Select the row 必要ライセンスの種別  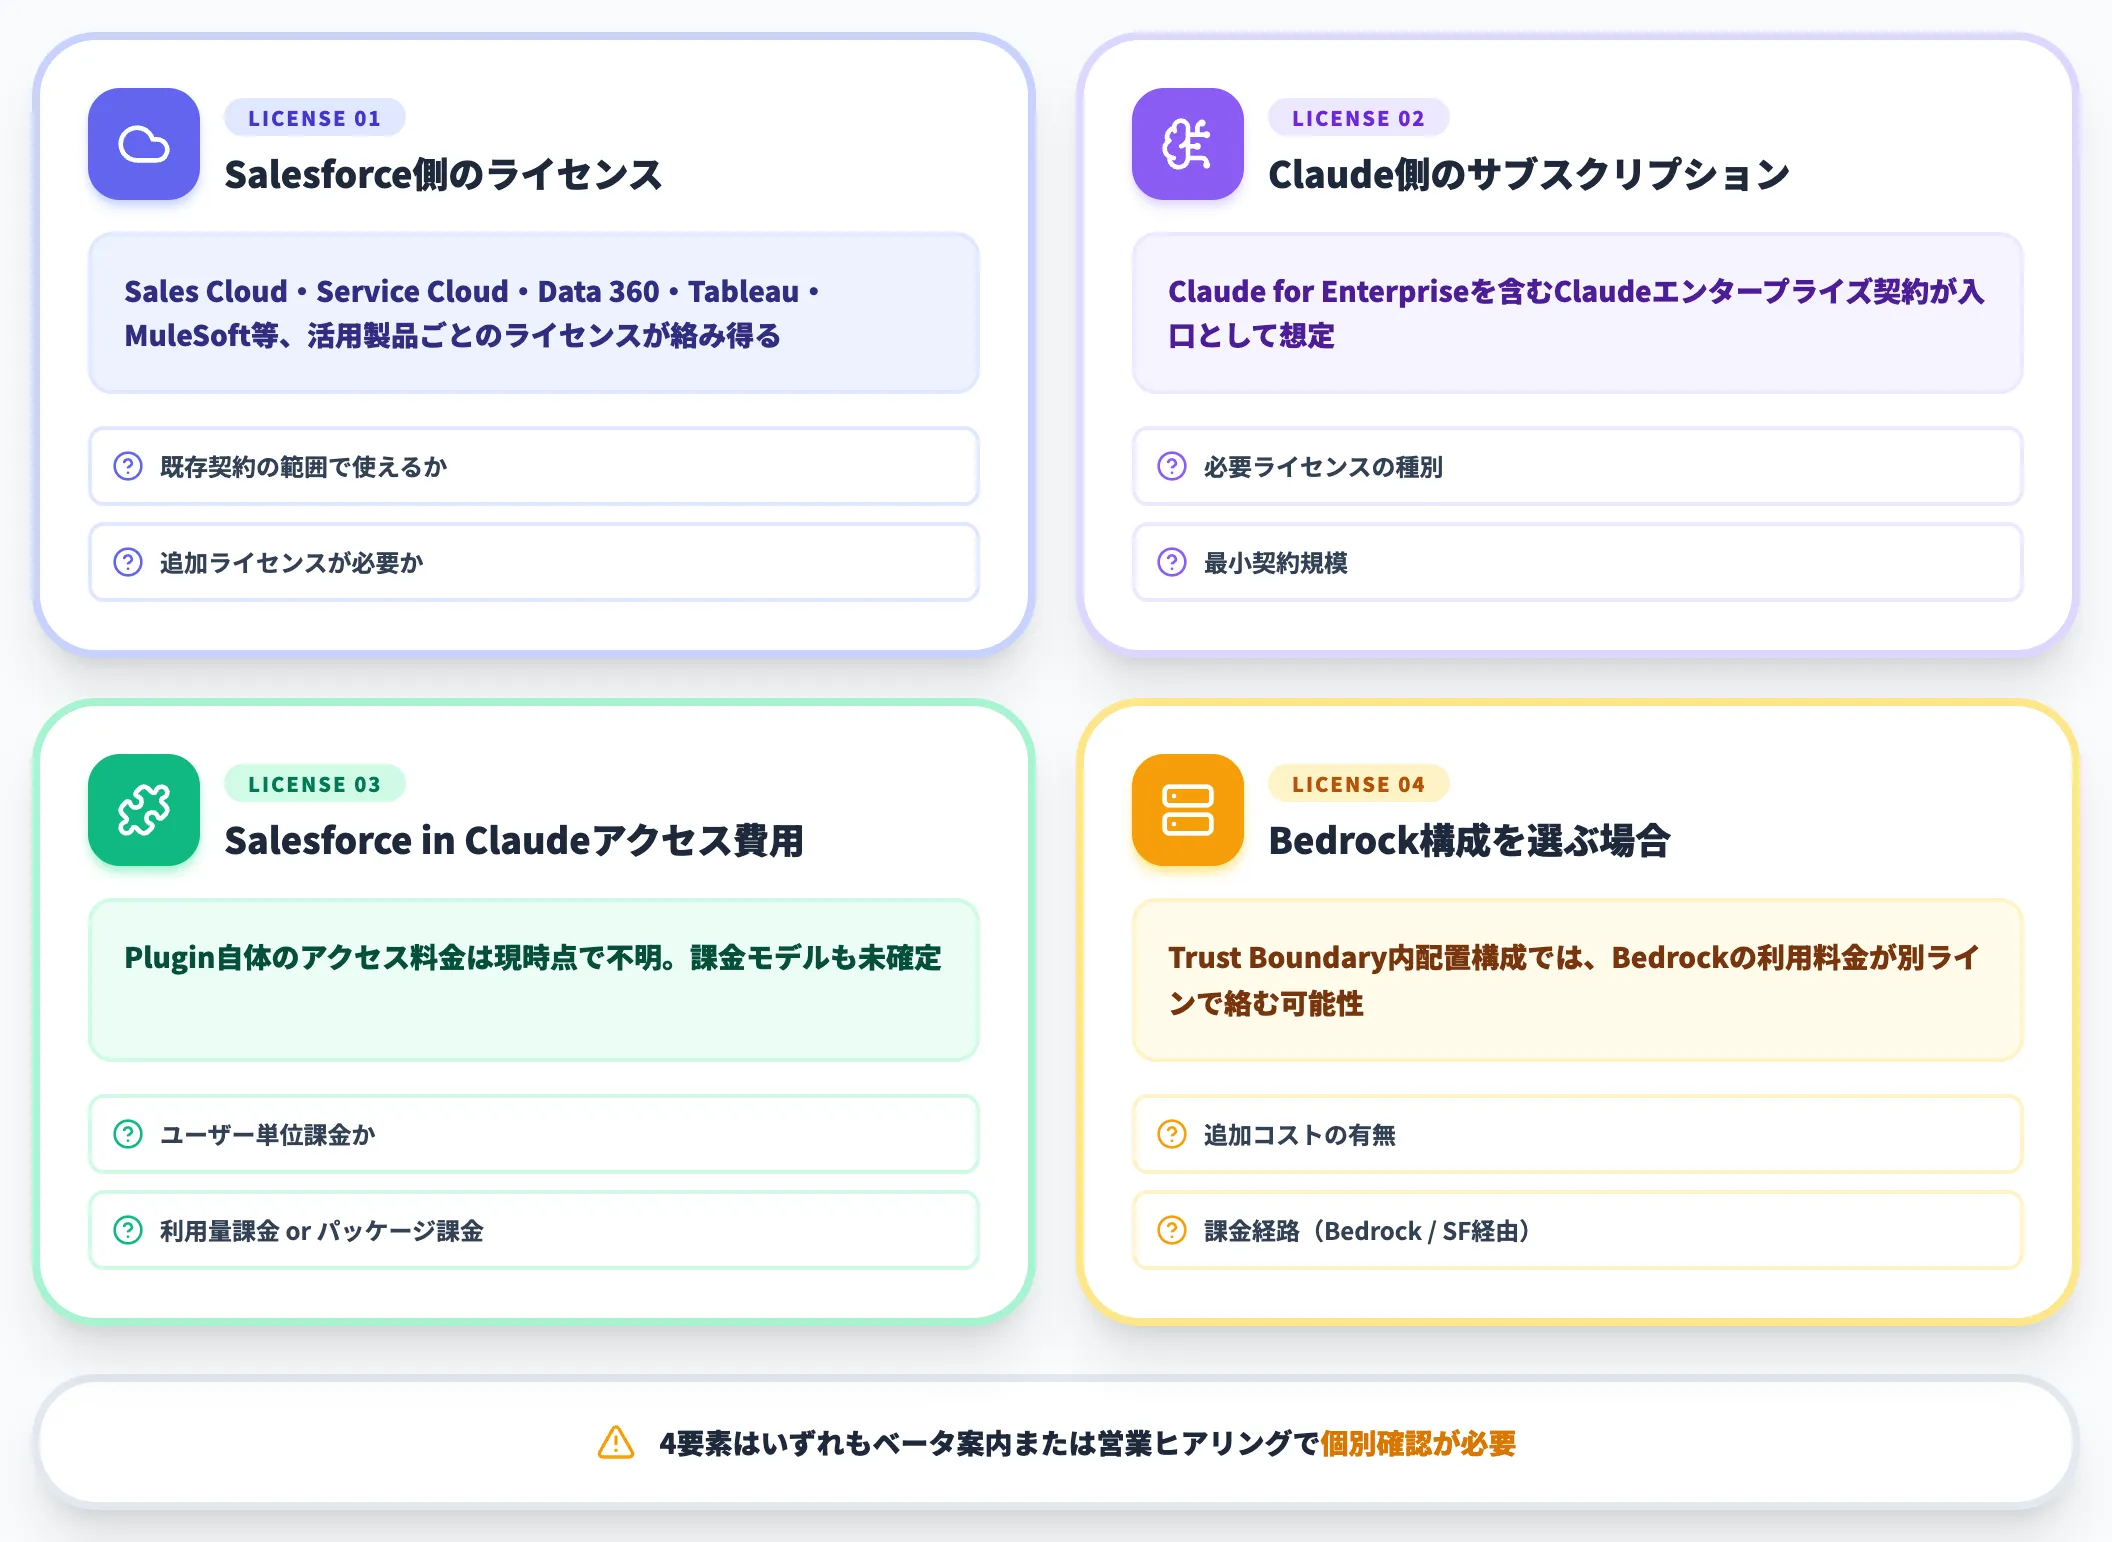[1578, 466]
